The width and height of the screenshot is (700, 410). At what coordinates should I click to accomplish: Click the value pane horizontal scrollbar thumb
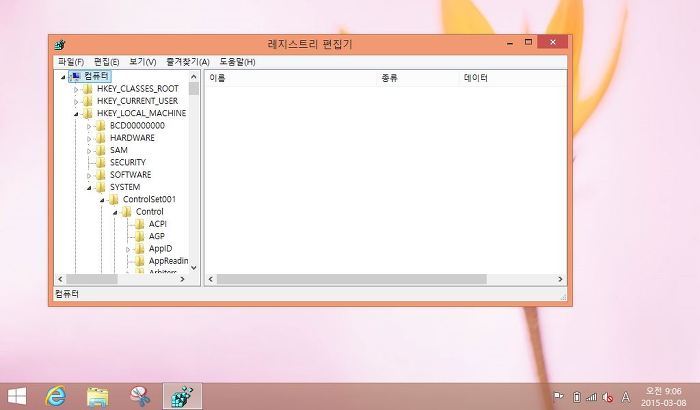351,279
